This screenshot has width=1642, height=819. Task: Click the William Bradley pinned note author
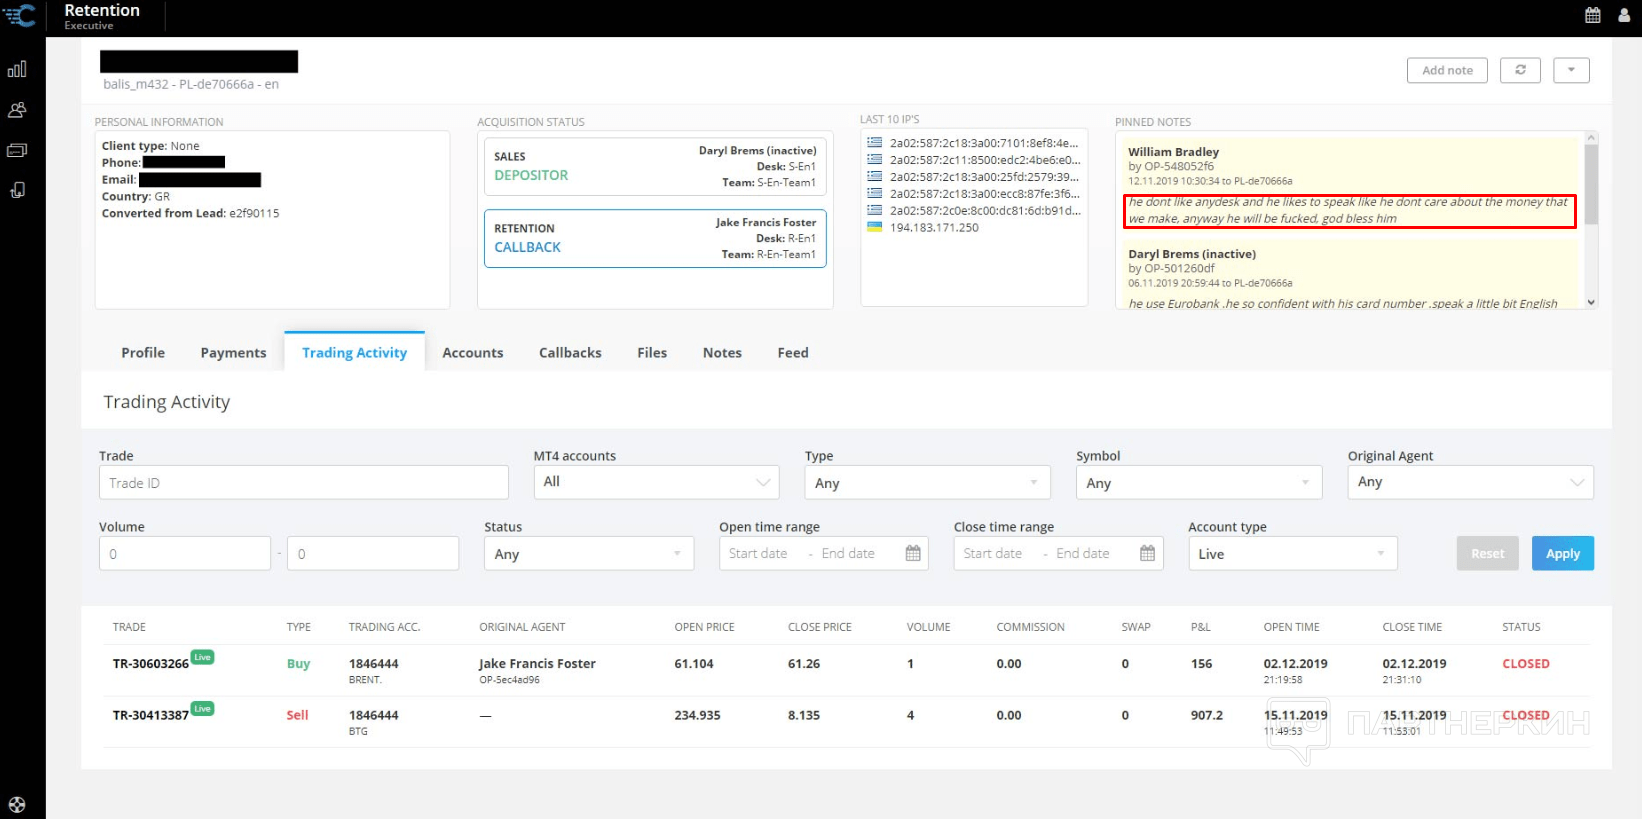1173,152
